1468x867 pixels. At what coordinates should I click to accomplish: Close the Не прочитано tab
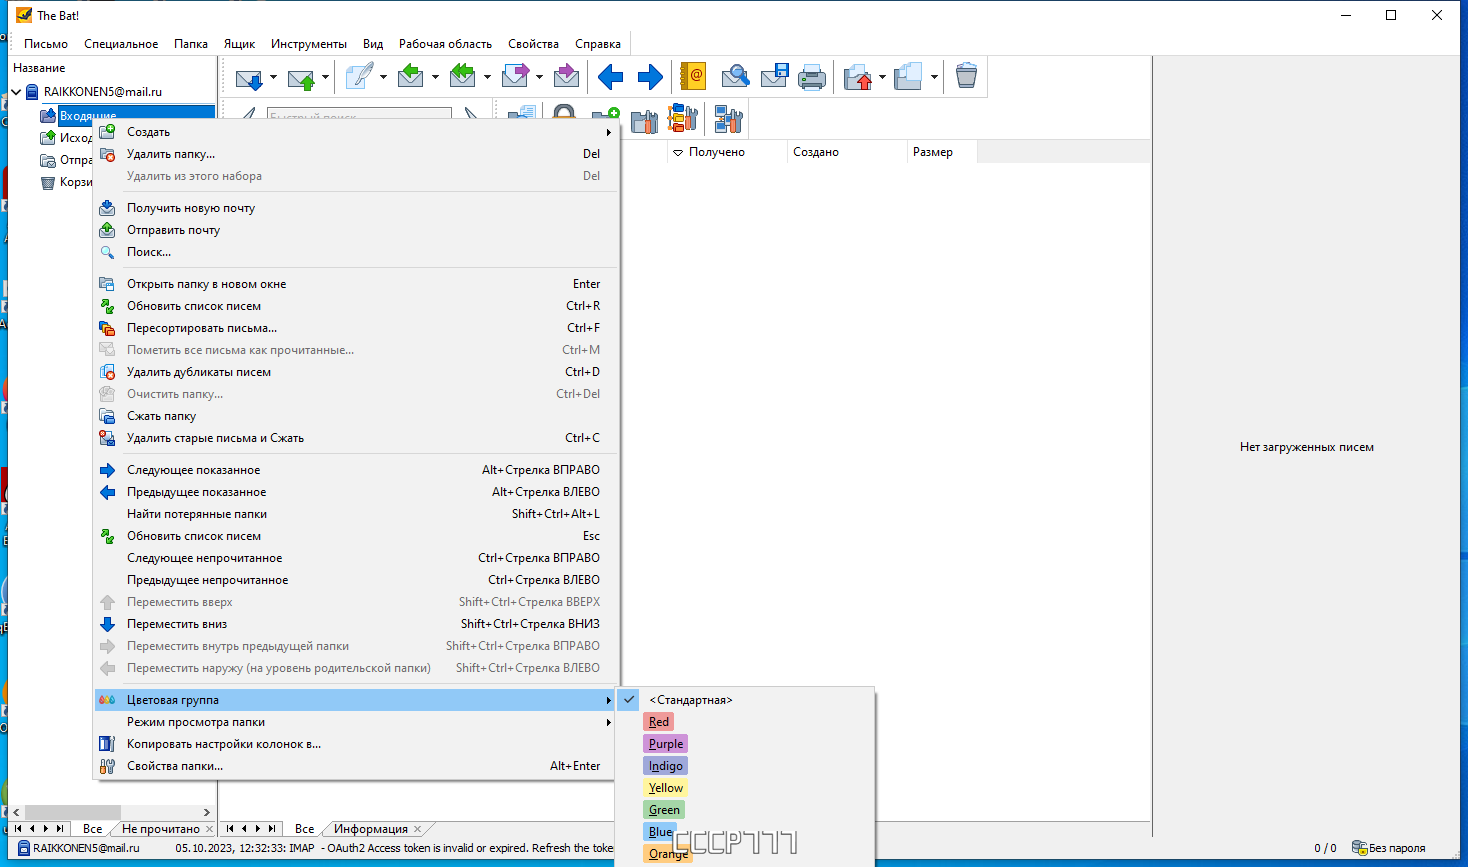click(x=209, y=829)
